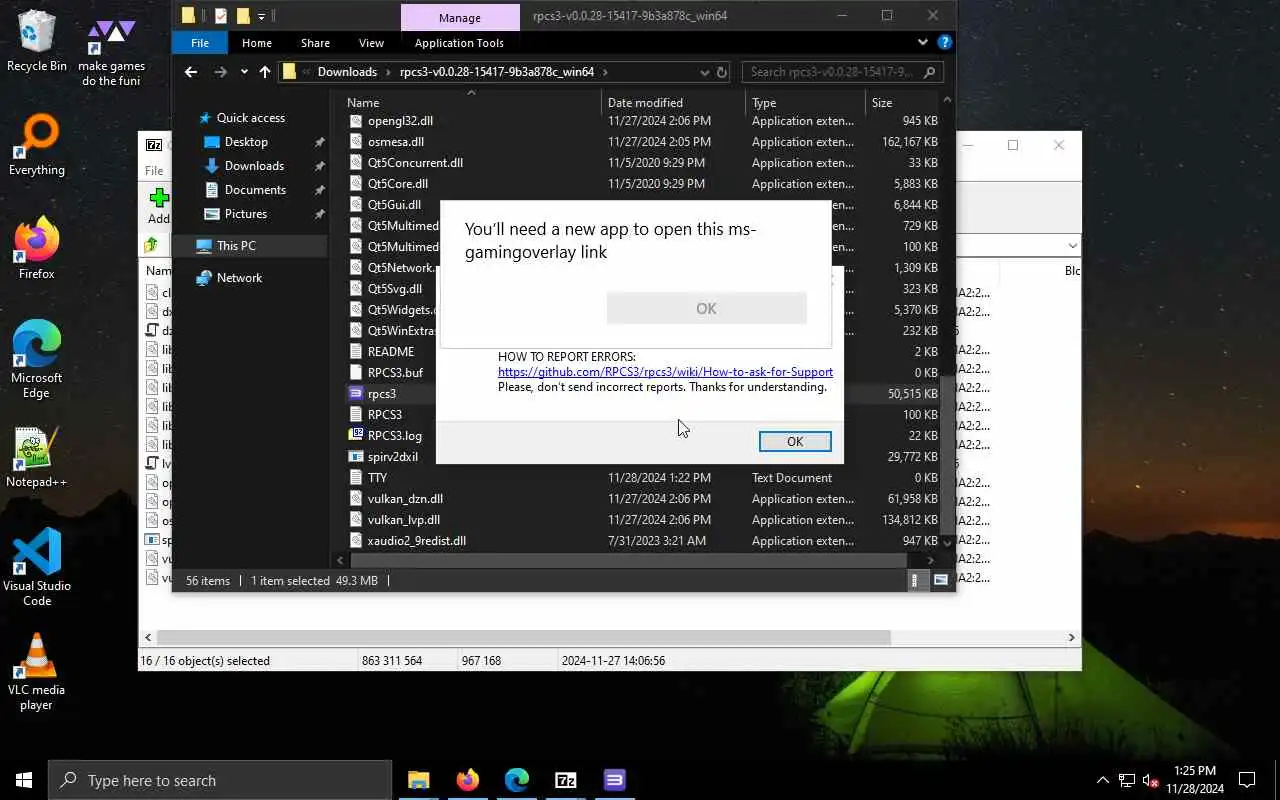Open 7-Zip from the taskbar
This screenshot has width=1280, height=800.
pyautogui.click(x=566, y=780)
